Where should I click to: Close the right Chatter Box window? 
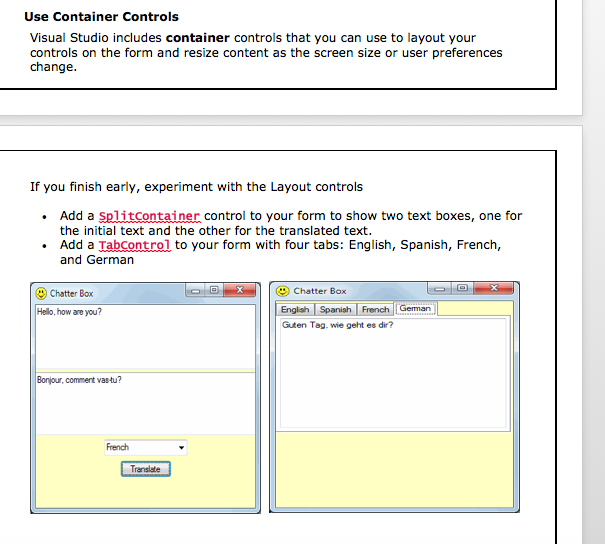(494, 288)
